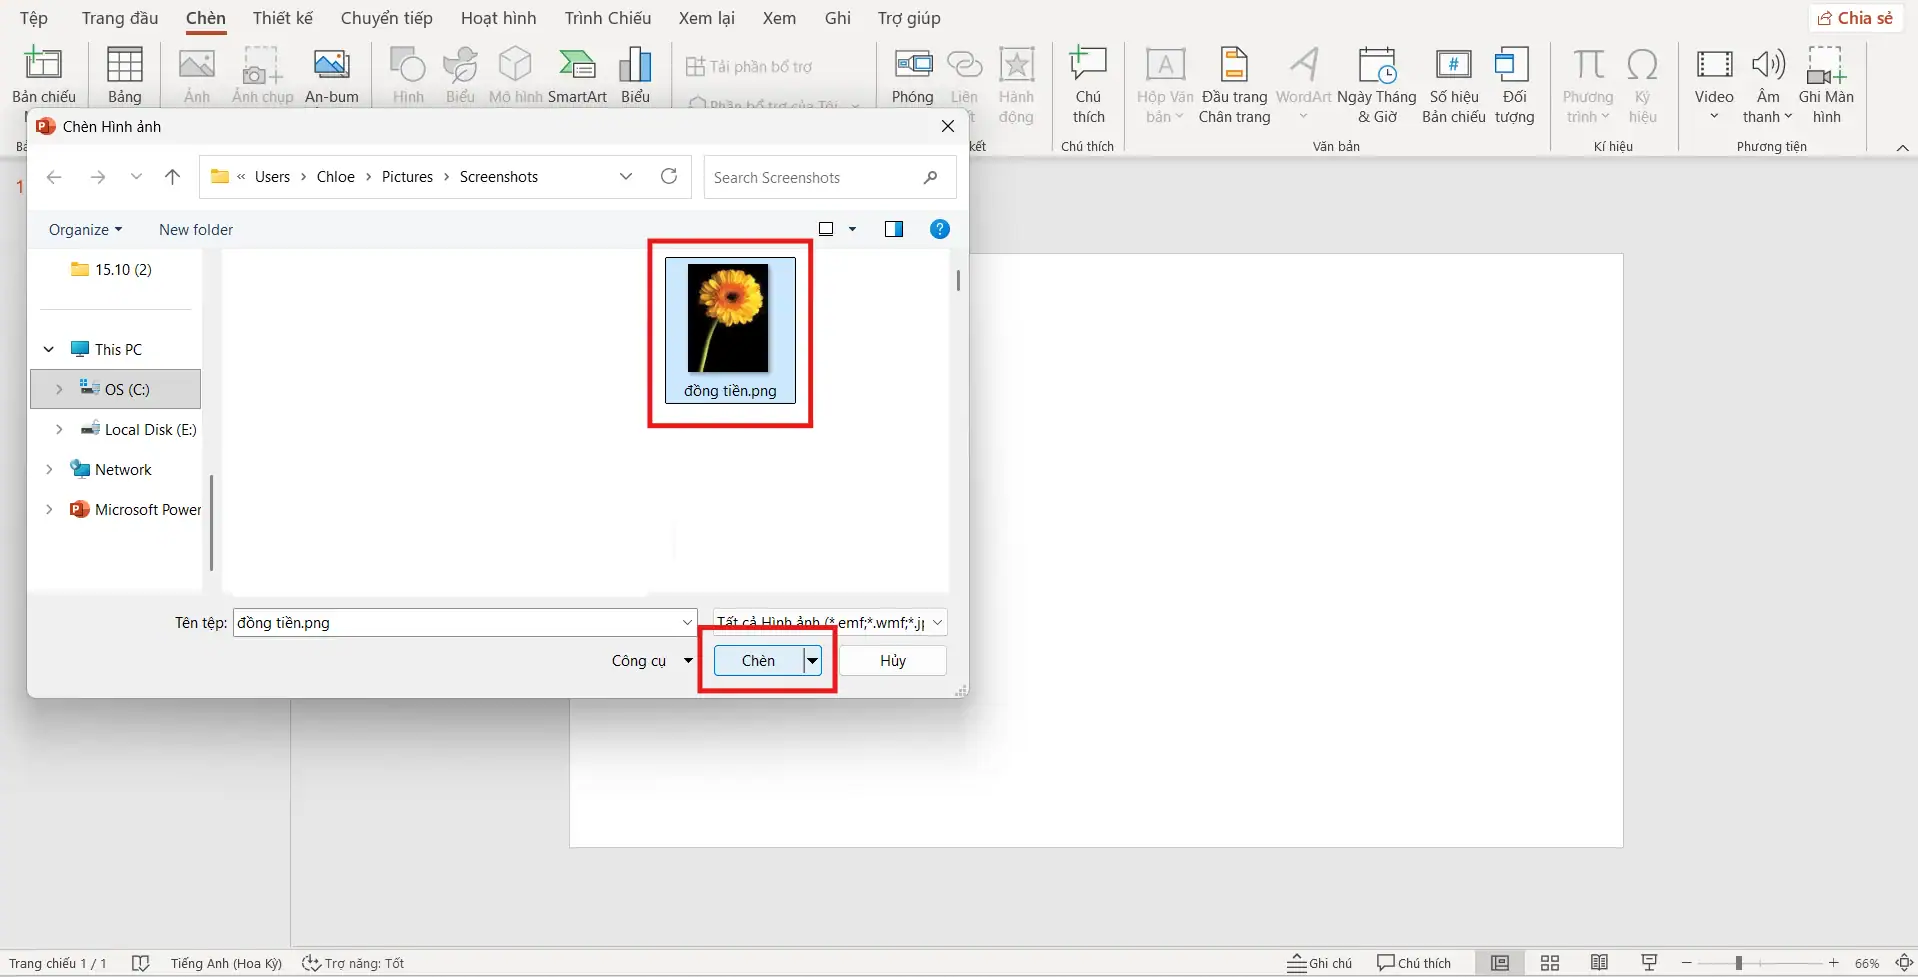This screenshot has width=1918, height=977.
Task: Click the Âm thanh audio icon
Action: pos(1767,66)
